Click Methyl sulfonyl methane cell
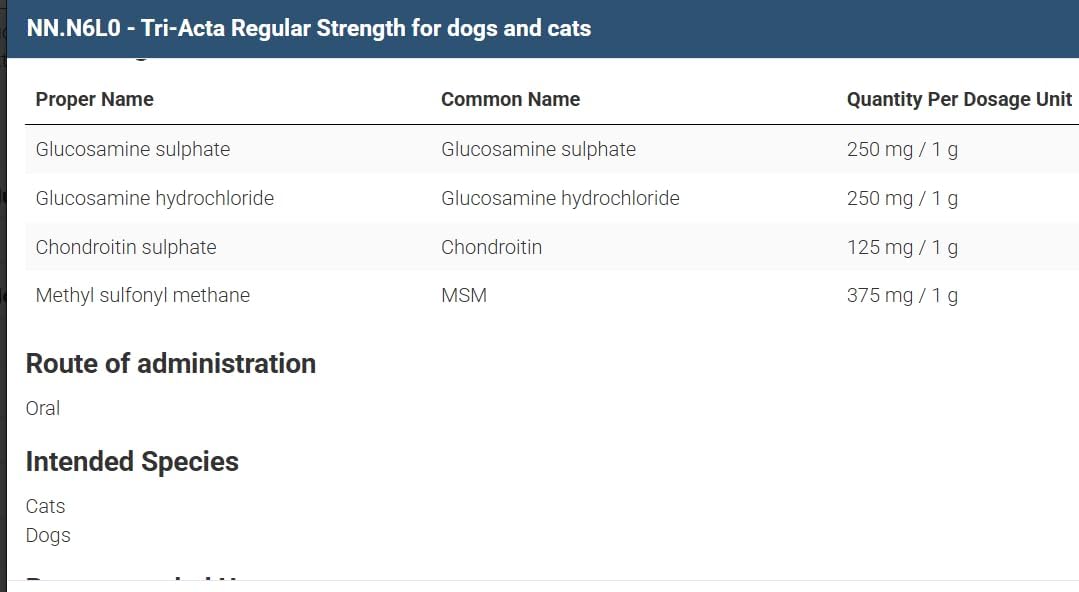The width and height of the screenshot is (1079, 592). pos(142,295)
